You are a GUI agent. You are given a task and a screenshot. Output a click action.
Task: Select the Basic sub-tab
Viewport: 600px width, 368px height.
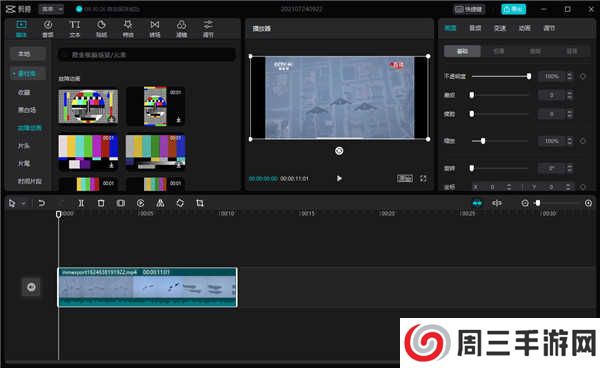click(462, 51)
